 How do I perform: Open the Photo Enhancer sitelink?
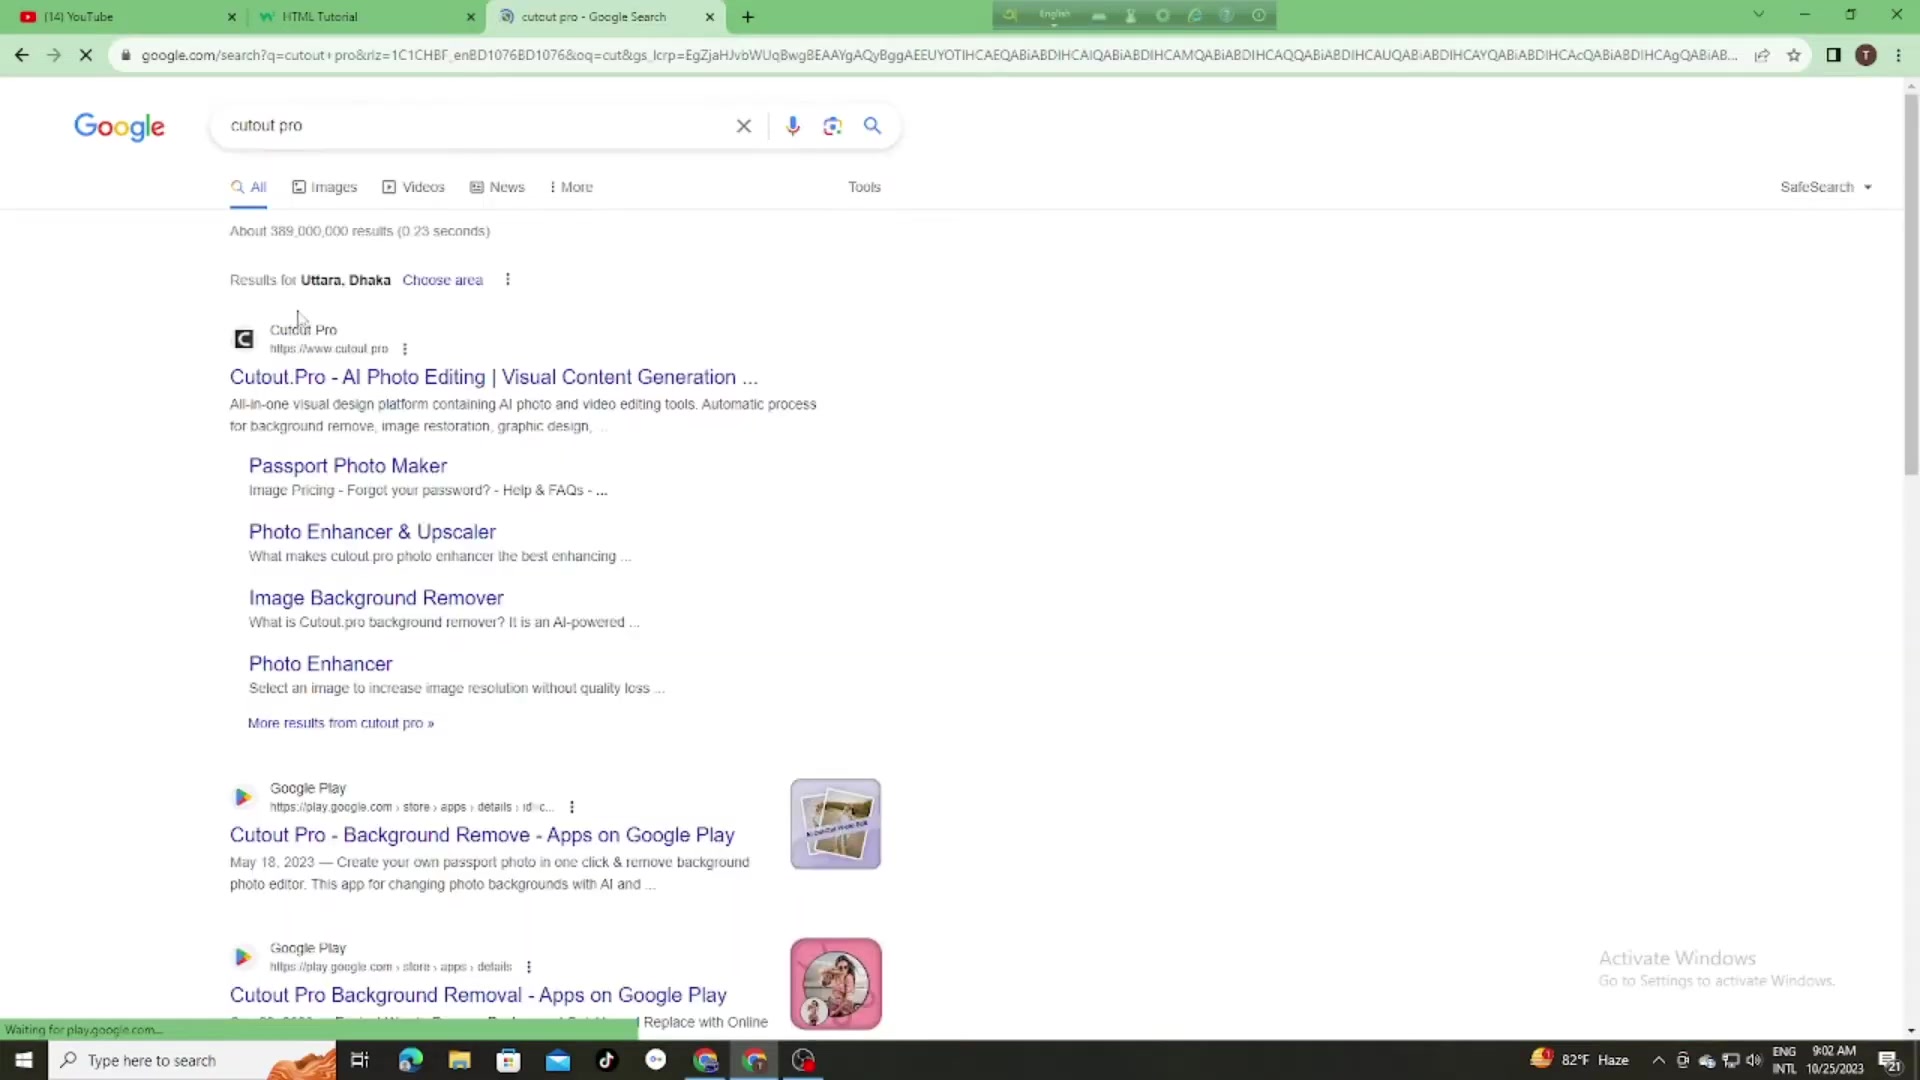click(x=320, y=664)
